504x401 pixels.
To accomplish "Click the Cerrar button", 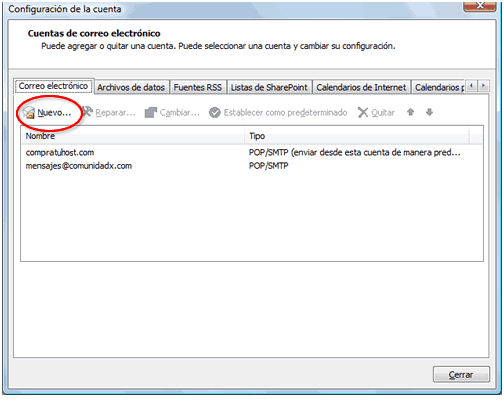I will coord(461,375).
